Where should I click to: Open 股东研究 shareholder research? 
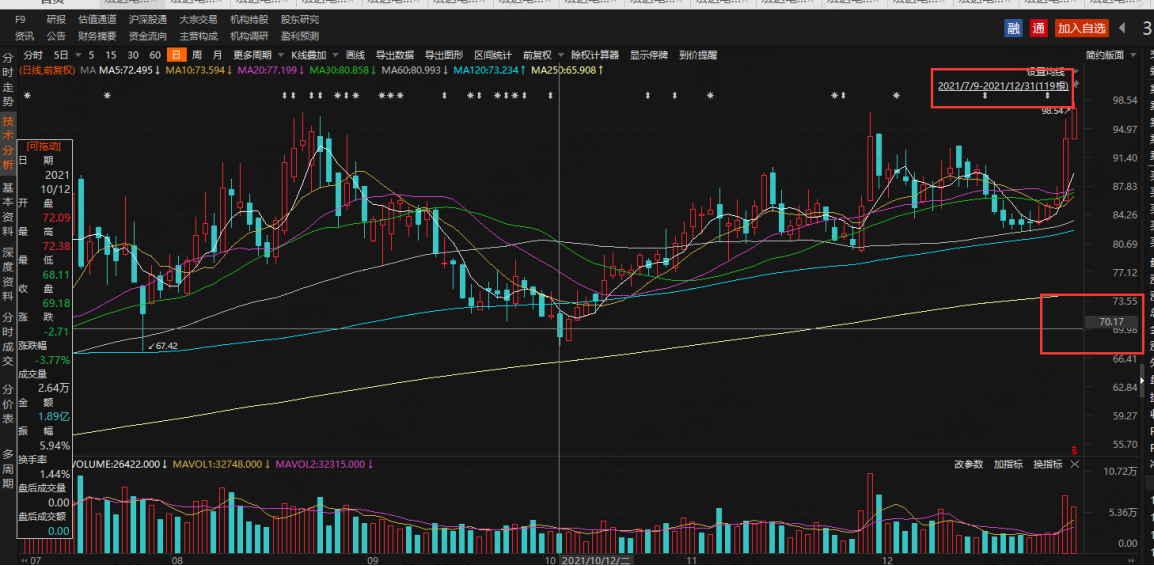click(x=300, y=19)
